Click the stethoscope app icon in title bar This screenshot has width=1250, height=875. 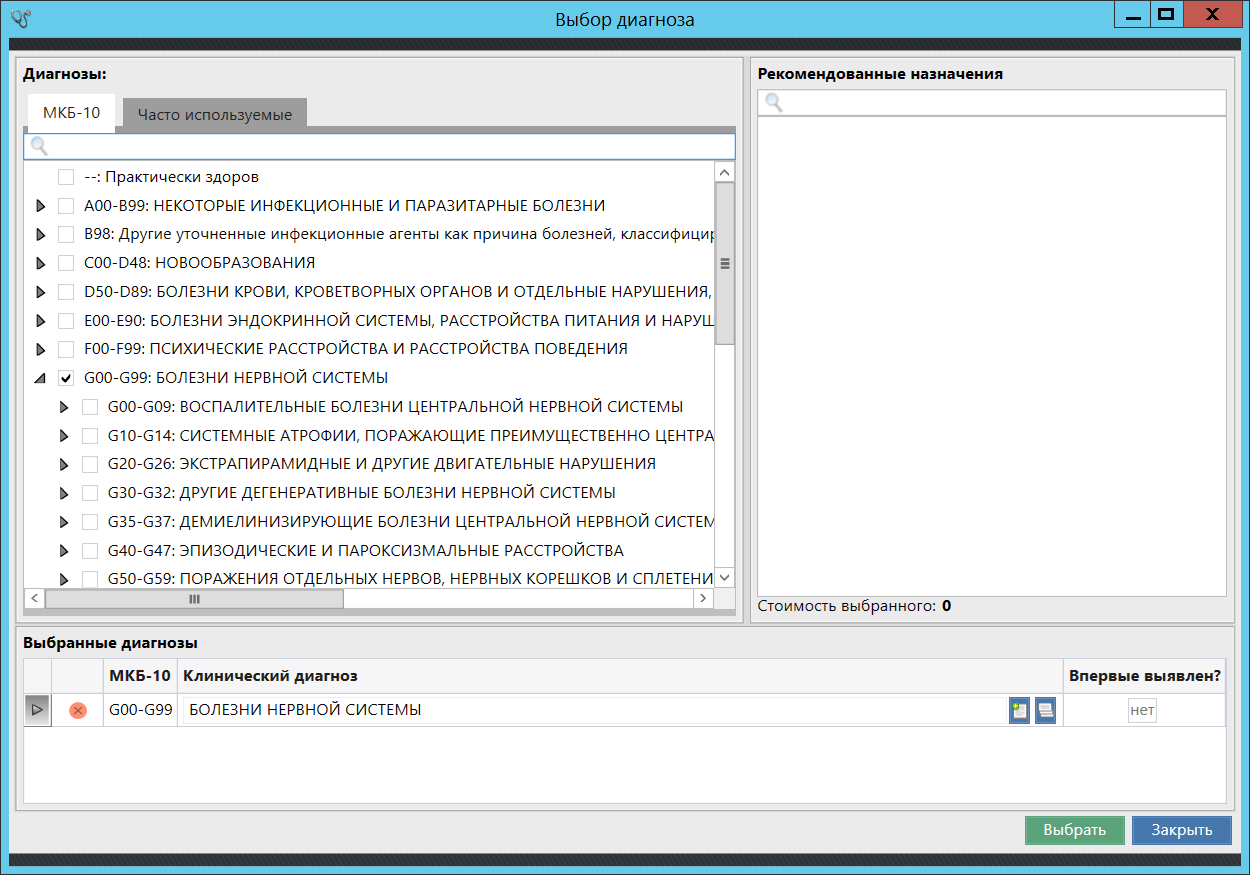(x=21, y=19)
